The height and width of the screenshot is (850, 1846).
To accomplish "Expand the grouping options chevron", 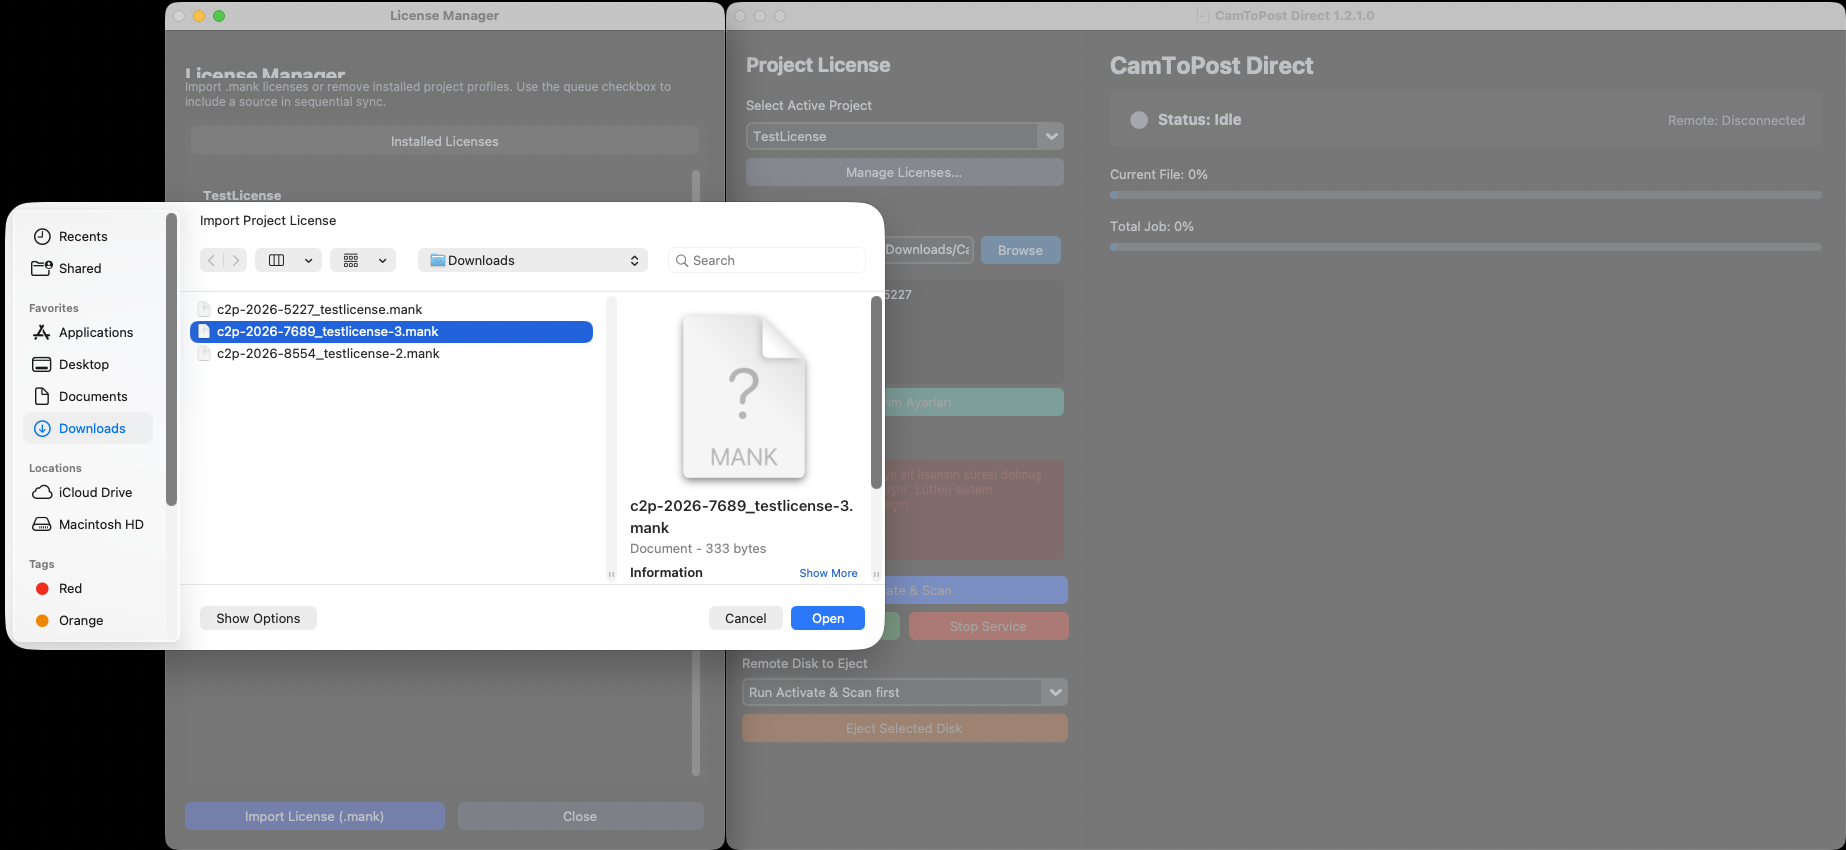I will [382, 260].
